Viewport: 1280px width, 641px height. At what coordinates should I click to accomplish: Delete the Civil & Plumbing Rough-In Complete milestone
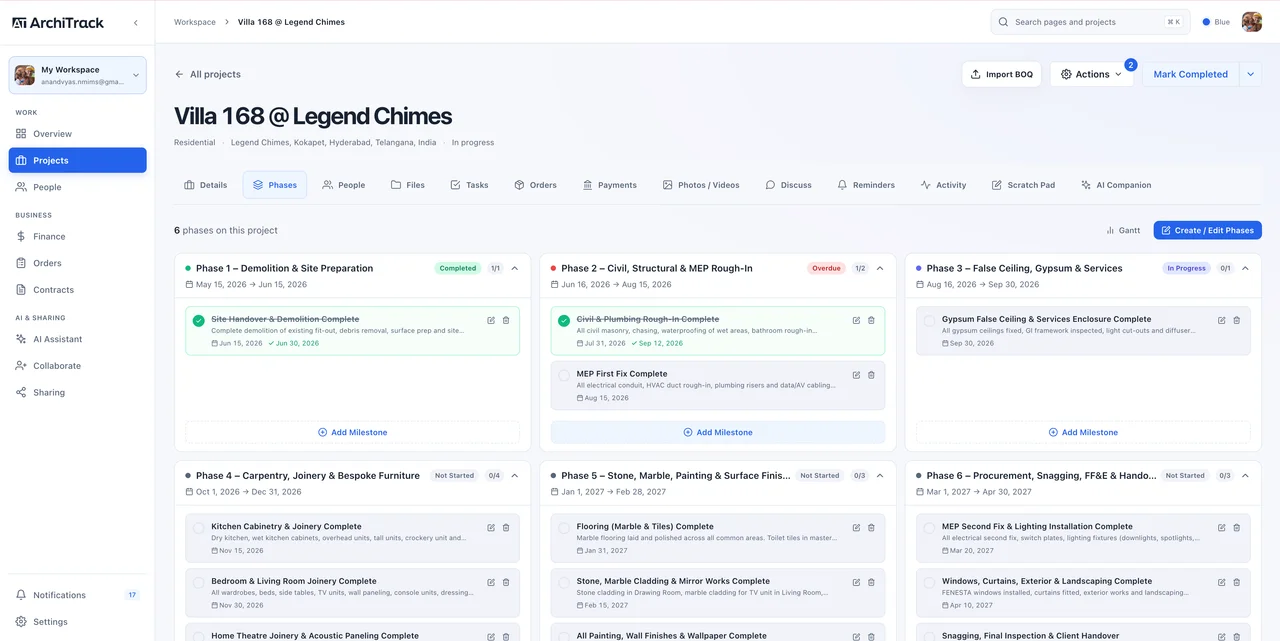coord(871,320)
